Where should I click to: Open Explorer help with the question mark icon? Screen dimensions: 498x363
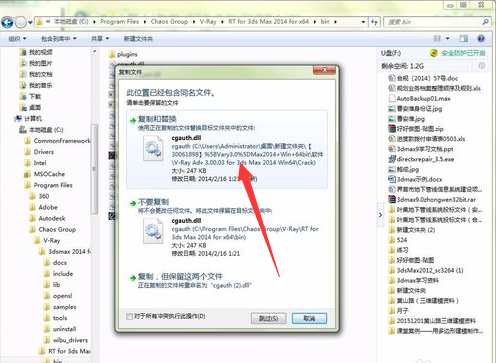coord(481,39)
